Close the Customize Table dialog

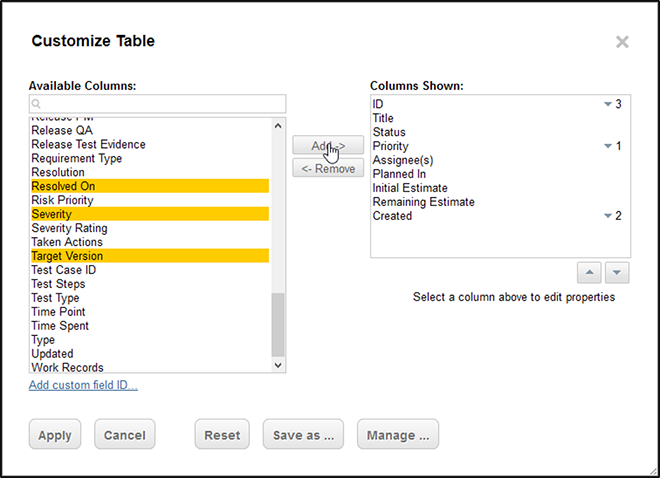pyautogui.click(x=622, y=42)
